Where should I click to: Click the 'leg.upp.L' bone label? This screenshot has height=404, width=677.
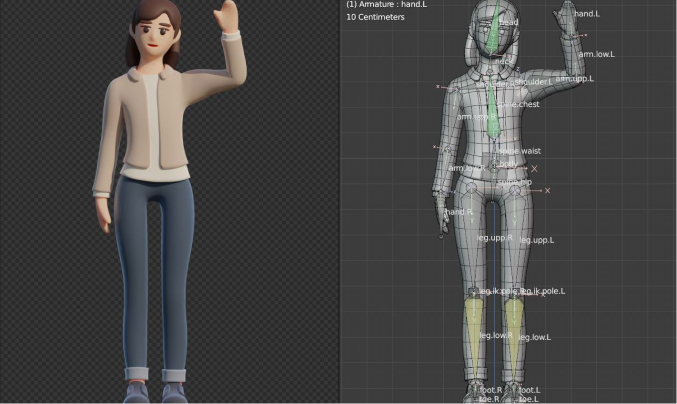(537, 240)
